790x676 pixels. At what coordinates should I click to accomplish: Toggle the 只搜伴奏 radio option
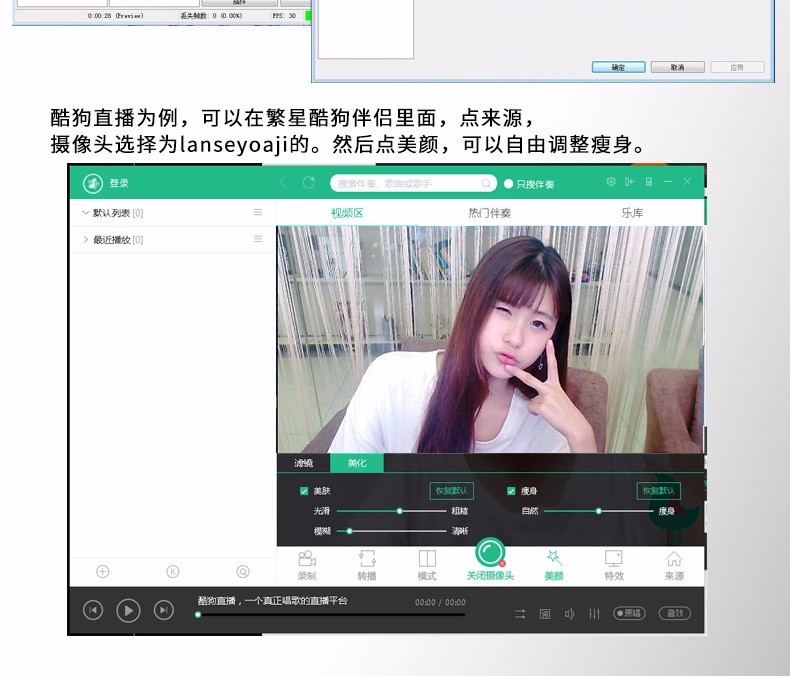508,184
